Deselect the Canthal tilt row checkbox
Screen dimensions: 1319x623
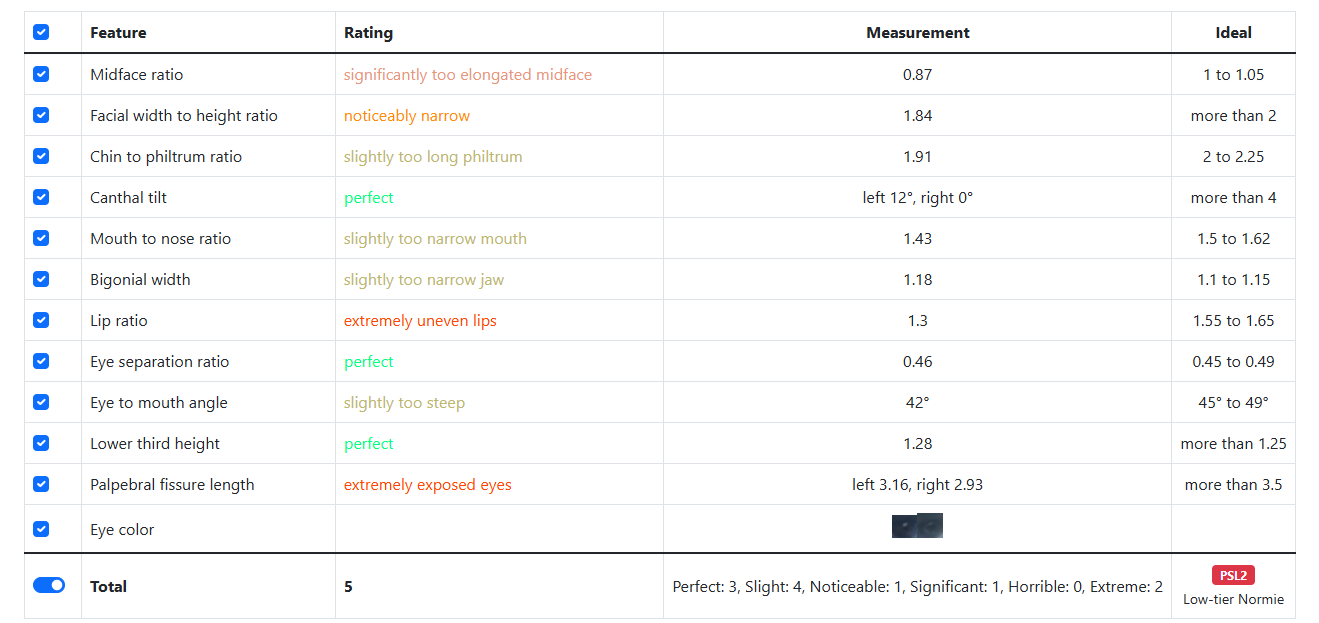[x=41, y=197]
